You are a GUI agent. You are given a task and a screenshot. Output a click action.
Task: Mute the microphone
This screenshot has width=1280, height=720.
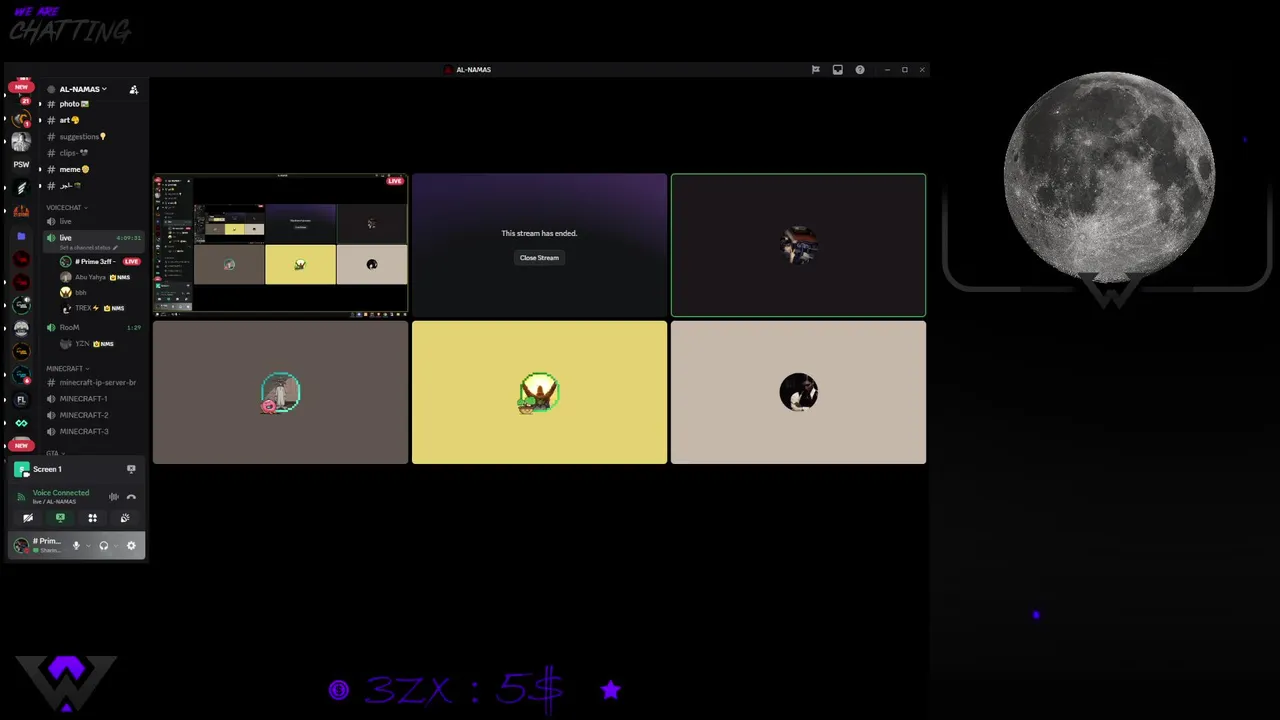pyautogui.click(x=76, y=546)
